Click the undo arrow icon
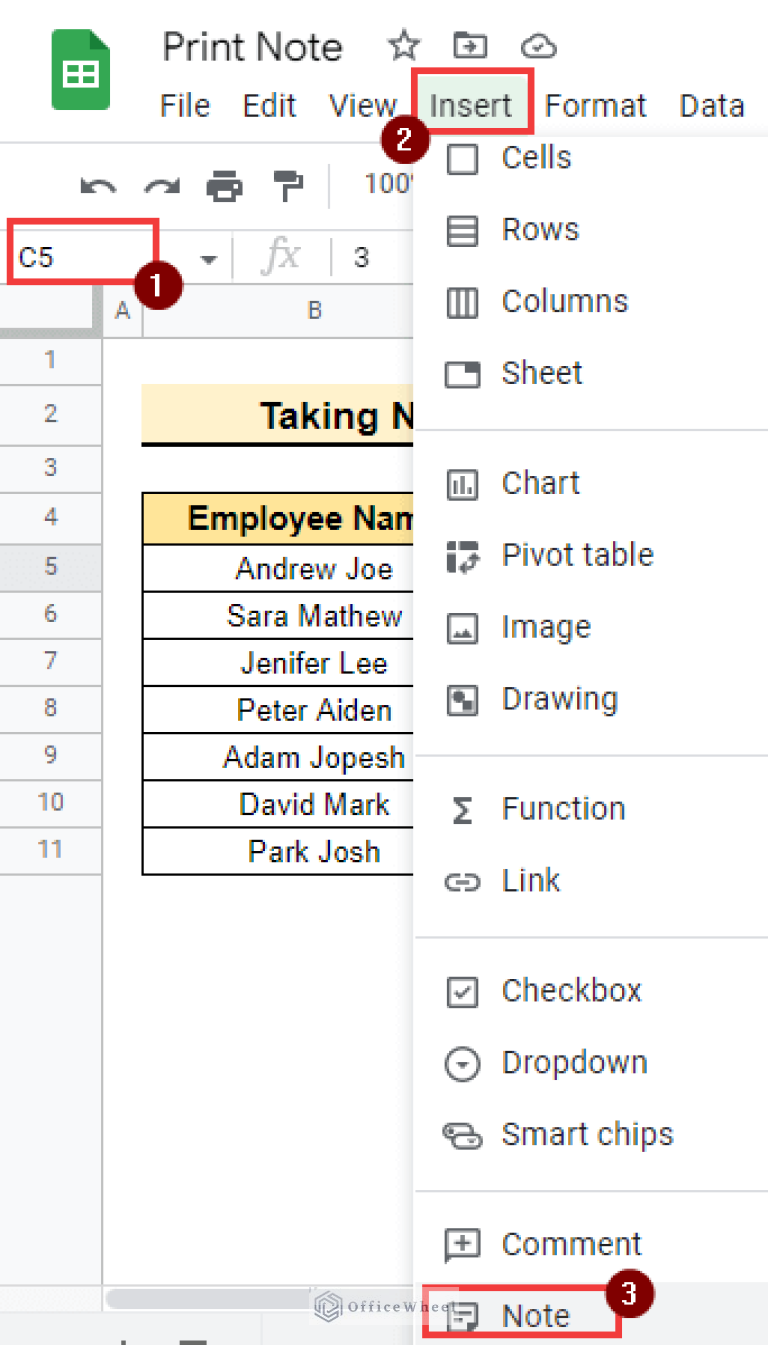This screenshot has width=768, height=1345. [98, 186]
